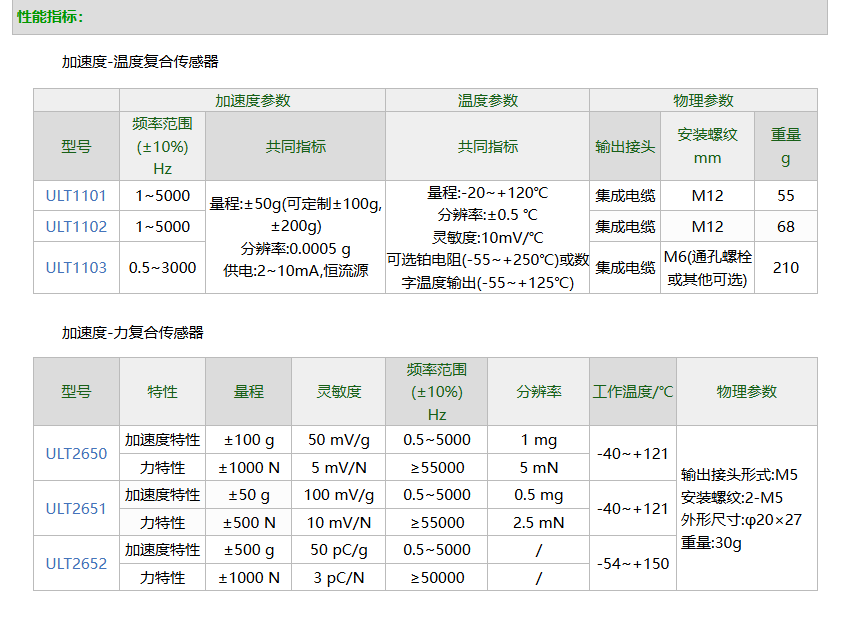The height and width of the screenshot is (635, 853).
Task: Select the 加速度-温度复合传感器 title text
Action: [x=140, y=61]
